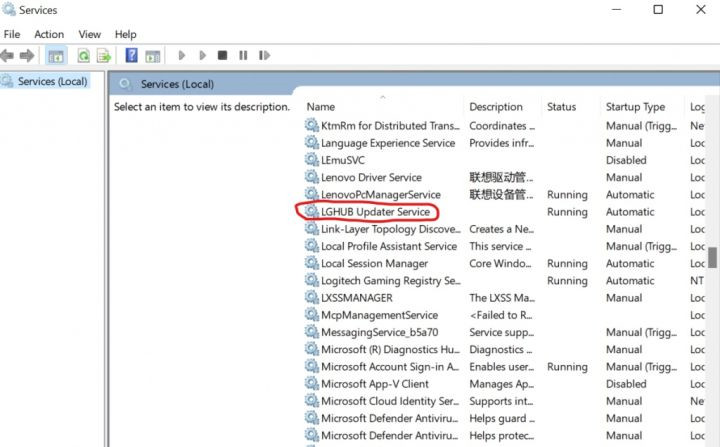720x447 pixels.
Task: Open Help via the blue question mark icon
Action: coord(131,56)
